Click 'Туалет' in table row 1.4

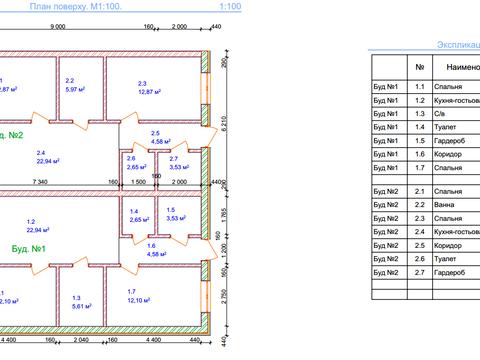[x=445, y=127]
